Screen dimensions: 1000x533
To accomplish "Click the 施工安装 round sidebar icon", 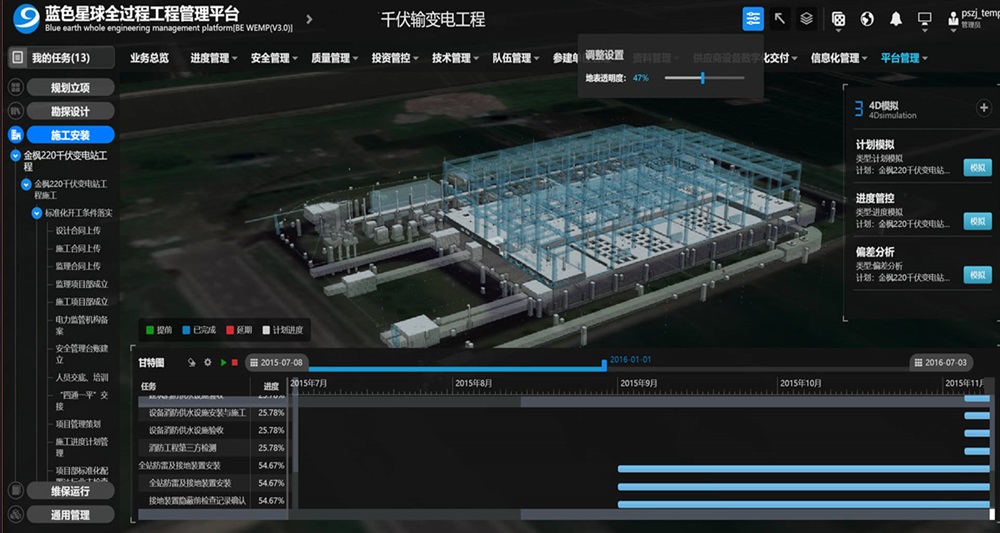I will click(16, 135).
